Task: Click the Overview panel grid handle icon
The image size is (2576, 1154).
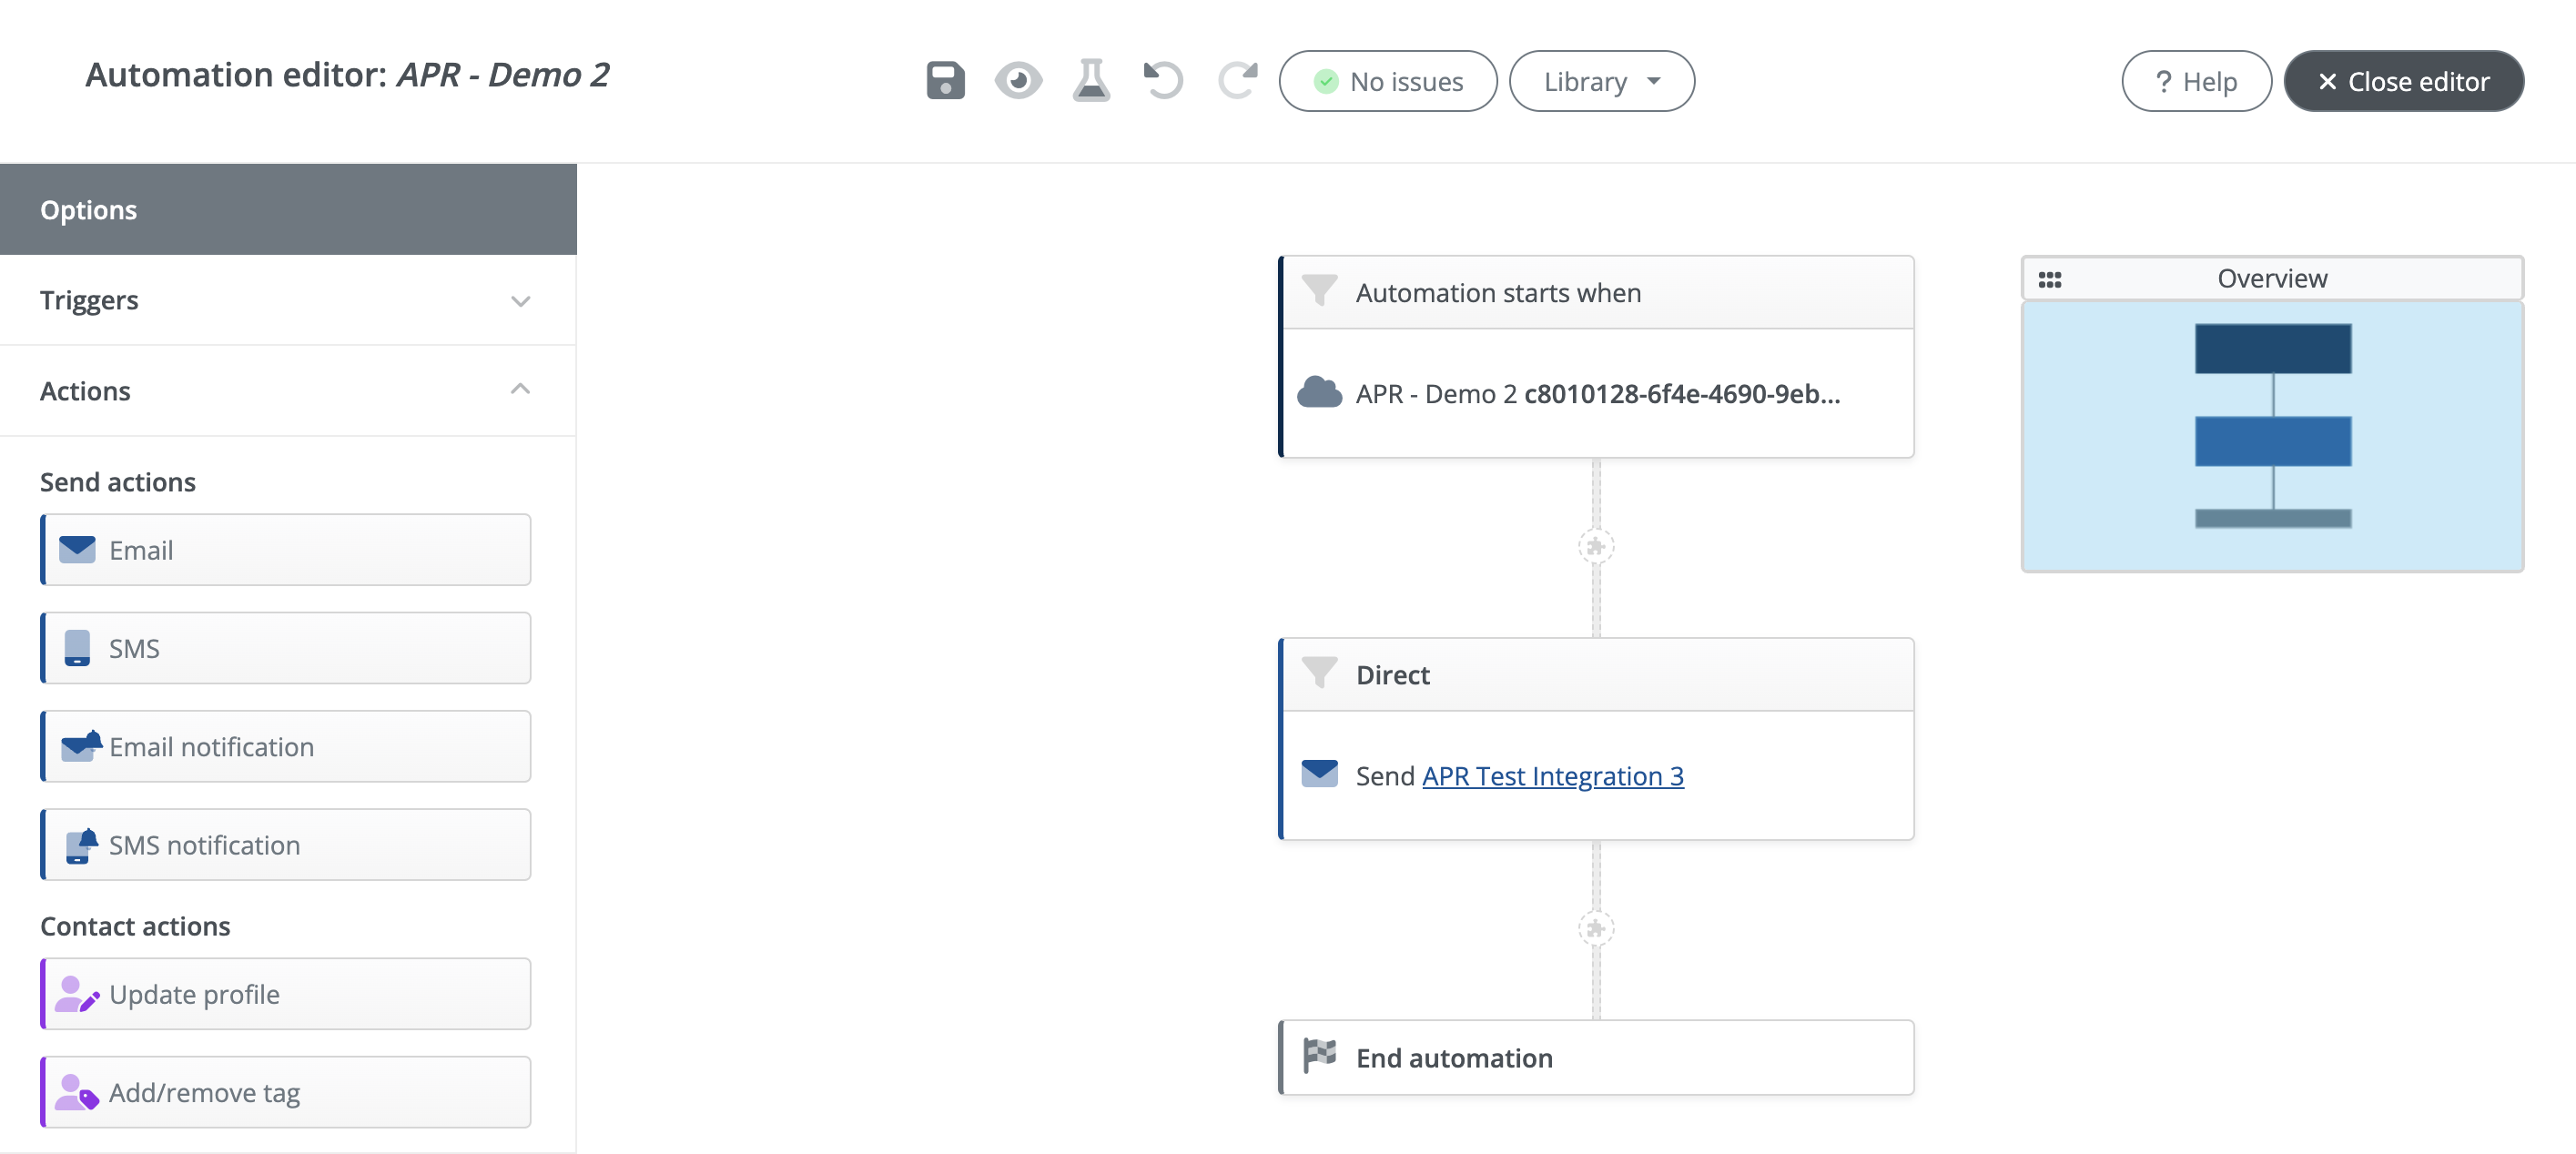Action: (x=2050, y=279)
